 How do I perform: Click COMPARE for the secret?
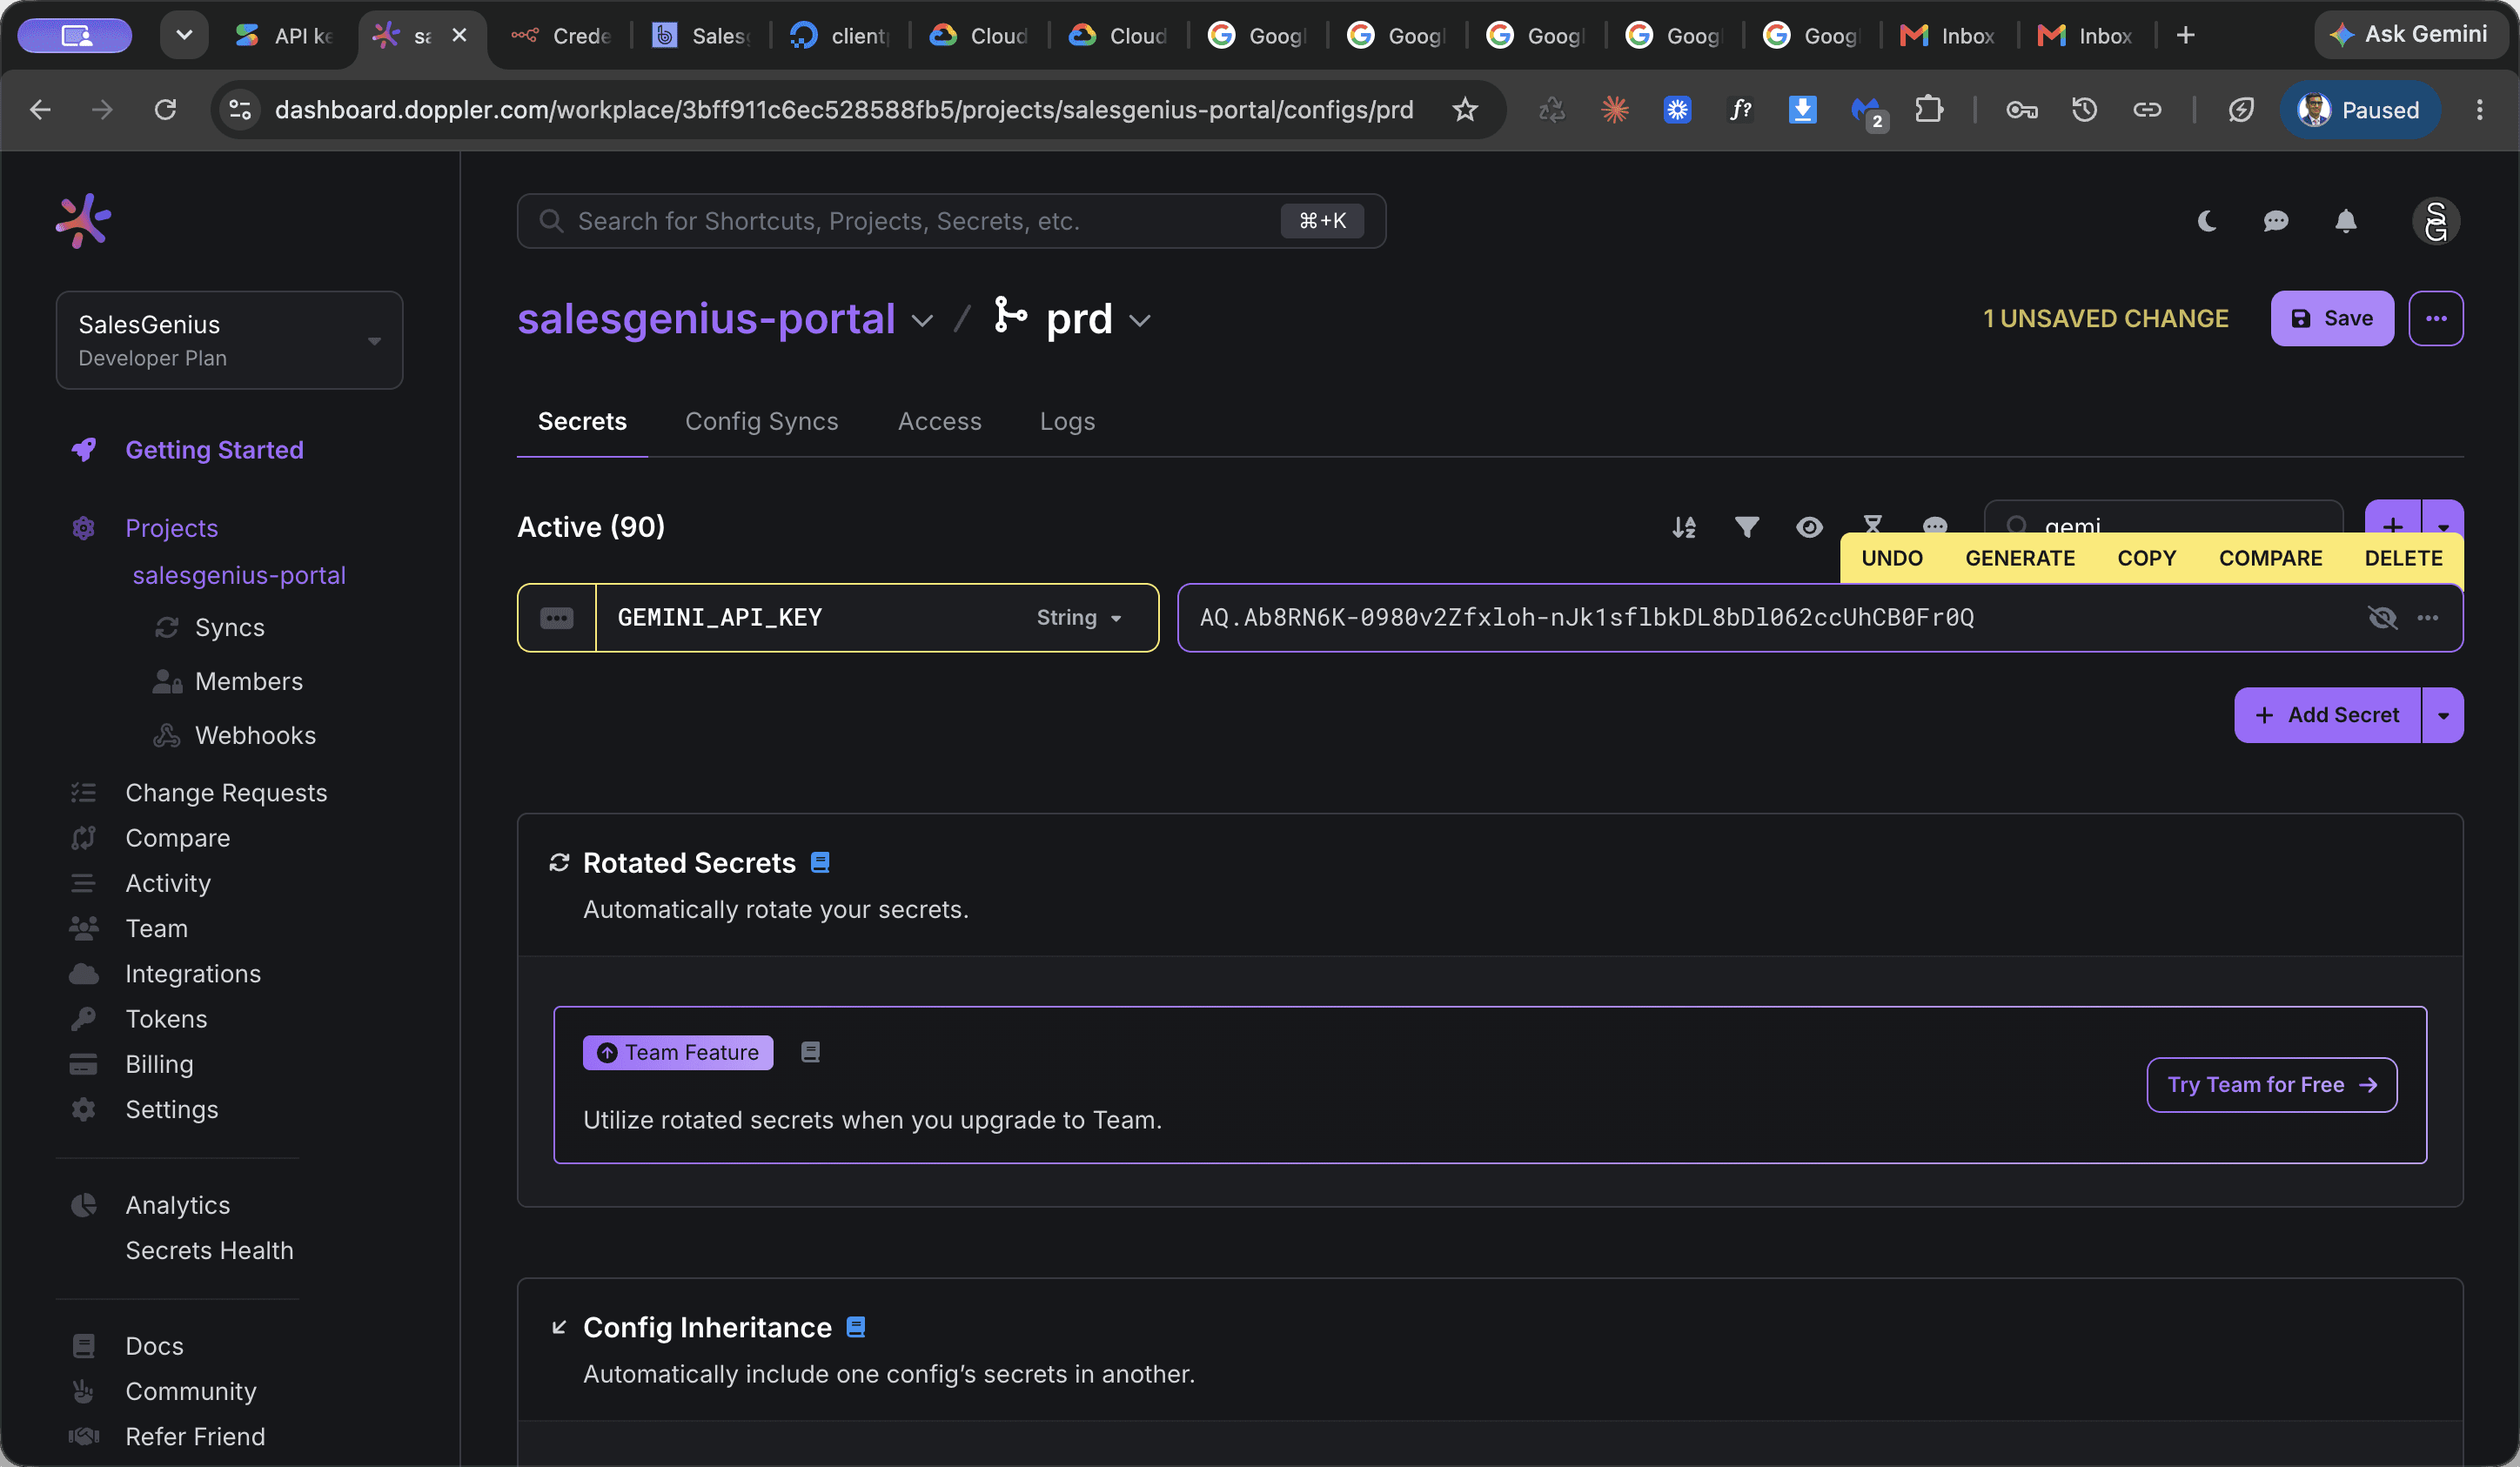(2271, 558)
